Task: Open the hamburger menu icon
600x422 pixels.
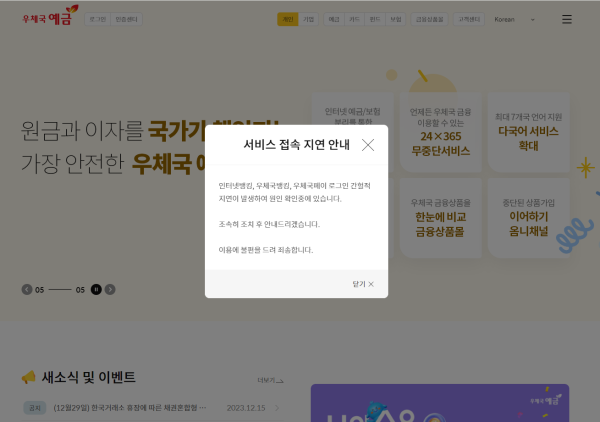Action: coord(567,19)
